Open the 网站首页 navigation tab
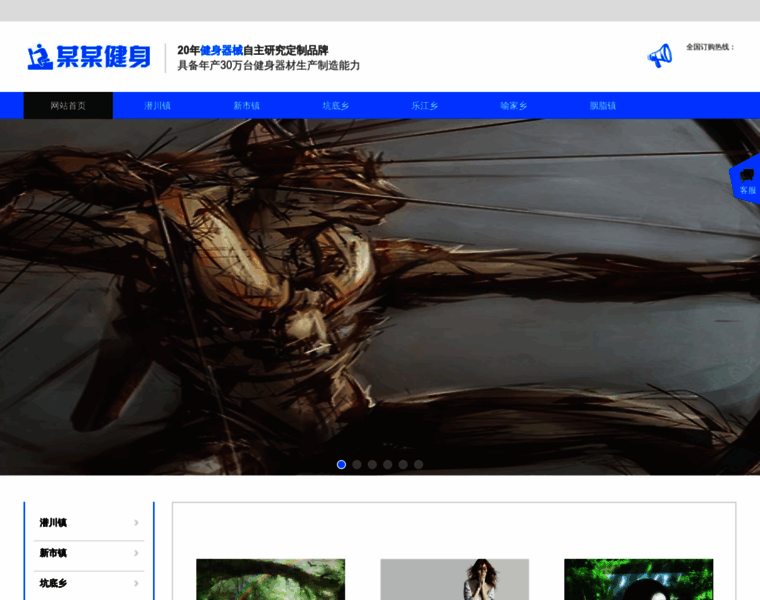The image size is (760, 600). (x=68, y=106)
